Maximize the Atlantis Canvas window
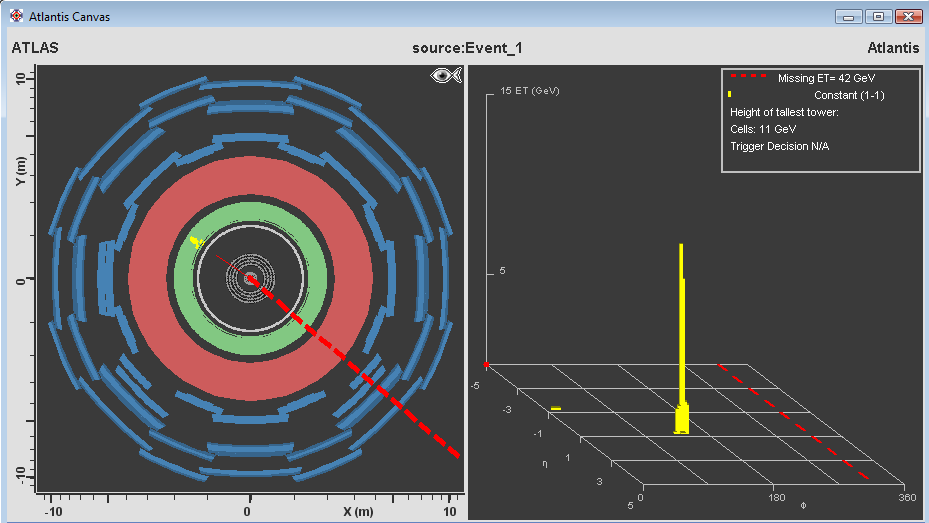 click(x=879, y=17)
